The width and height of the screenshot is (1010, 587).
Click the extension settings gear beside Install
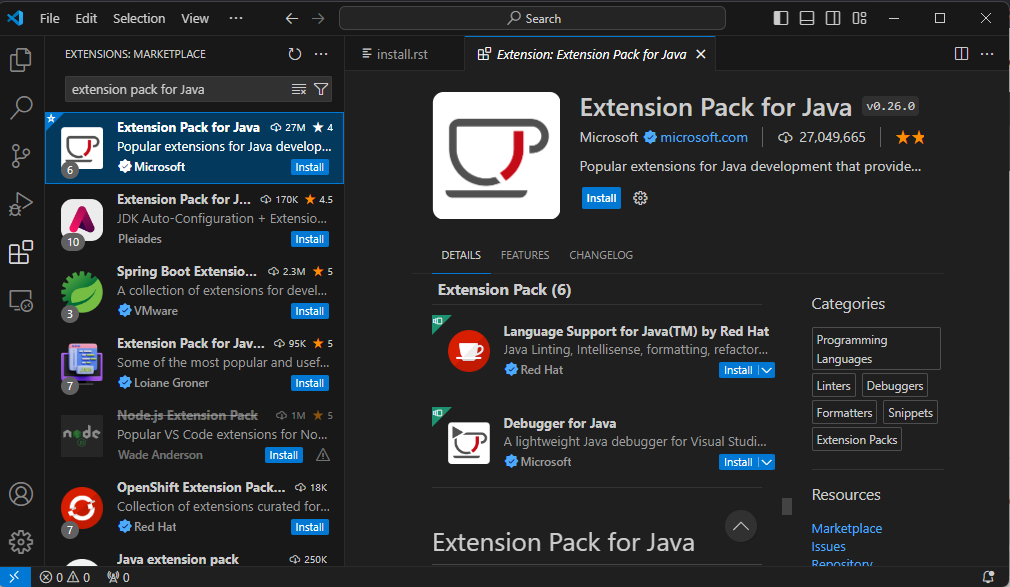[x=641, y=198]
